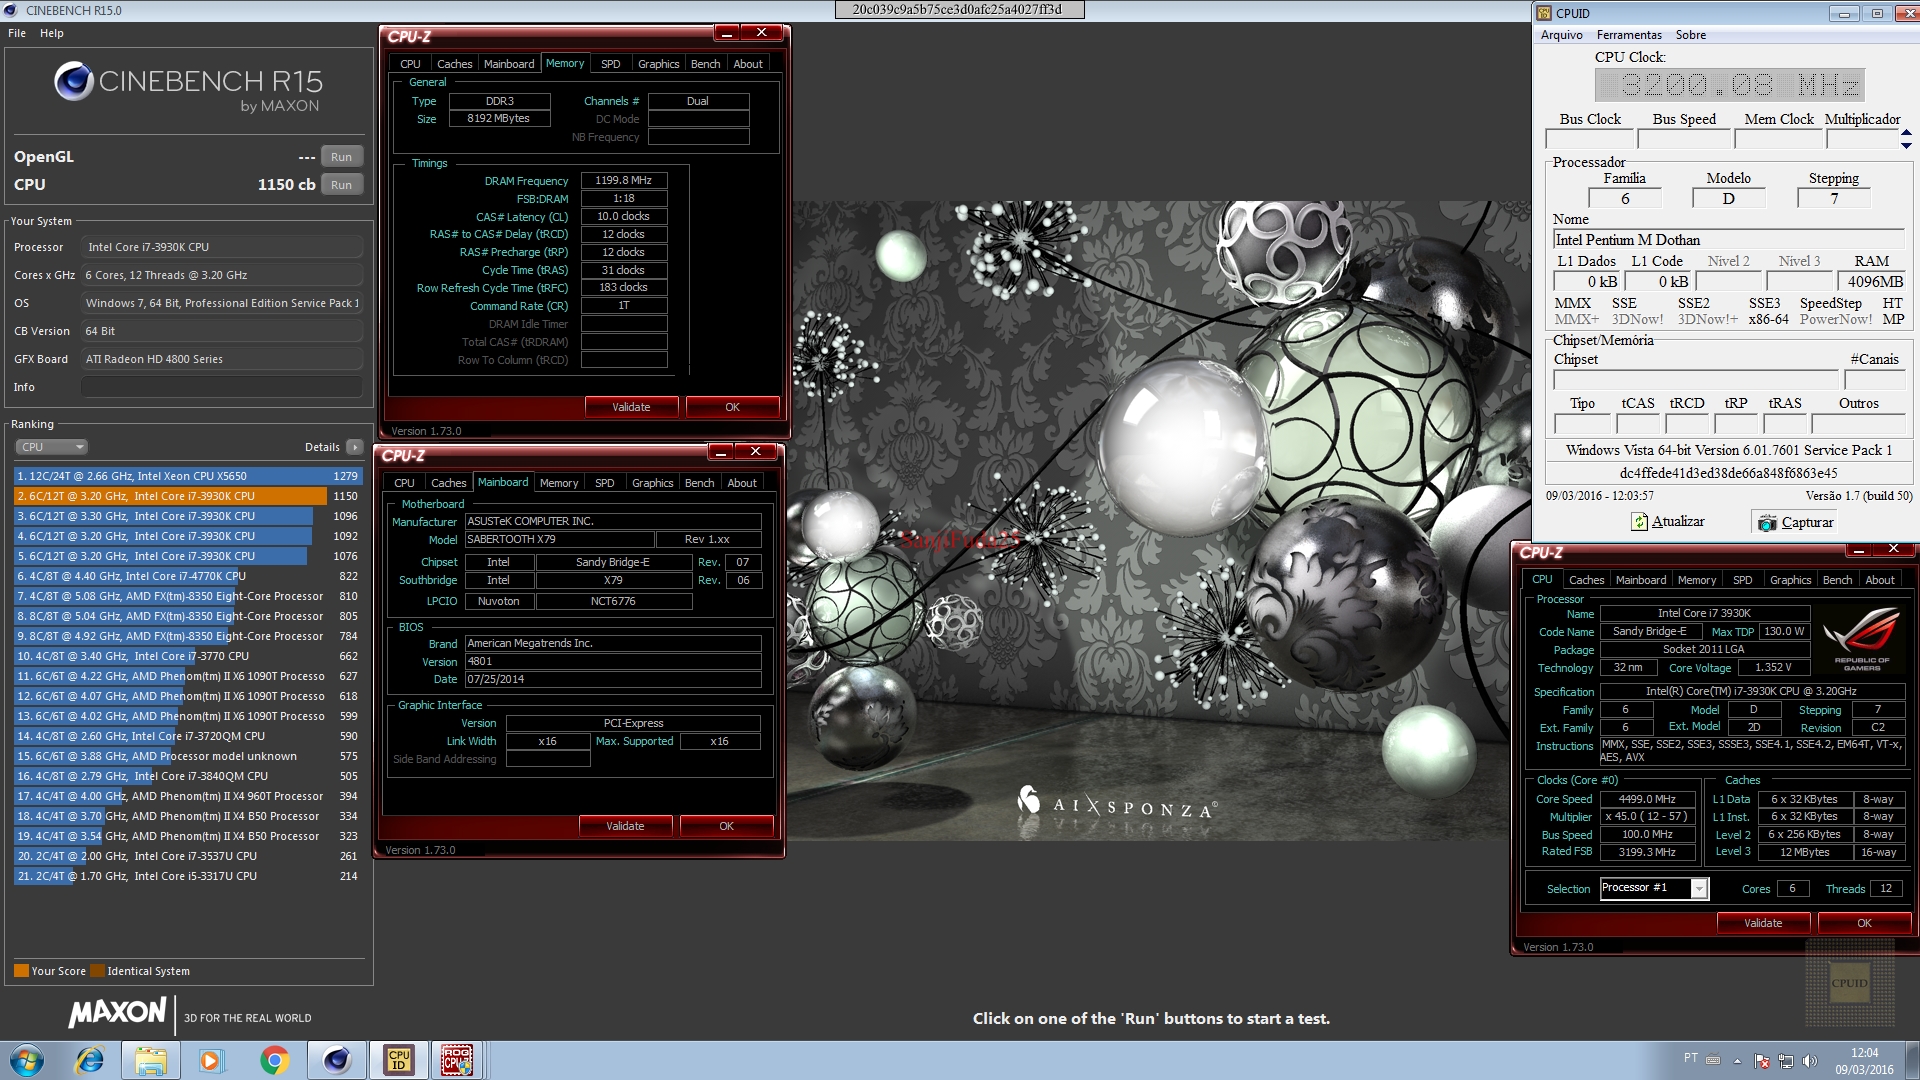
Task: Click the PT language indicator
Action: click(1690, 1058)
